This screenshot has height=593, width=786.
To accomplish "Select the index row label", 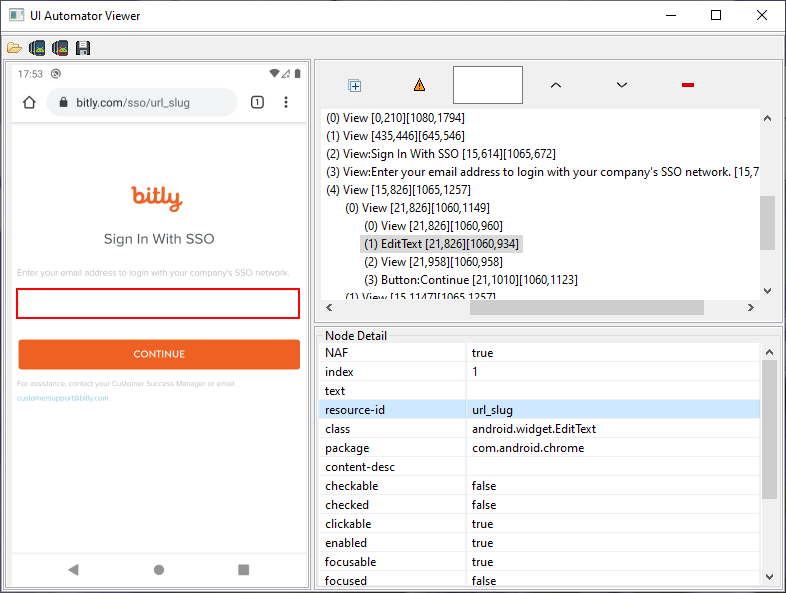I will point(339,372).
